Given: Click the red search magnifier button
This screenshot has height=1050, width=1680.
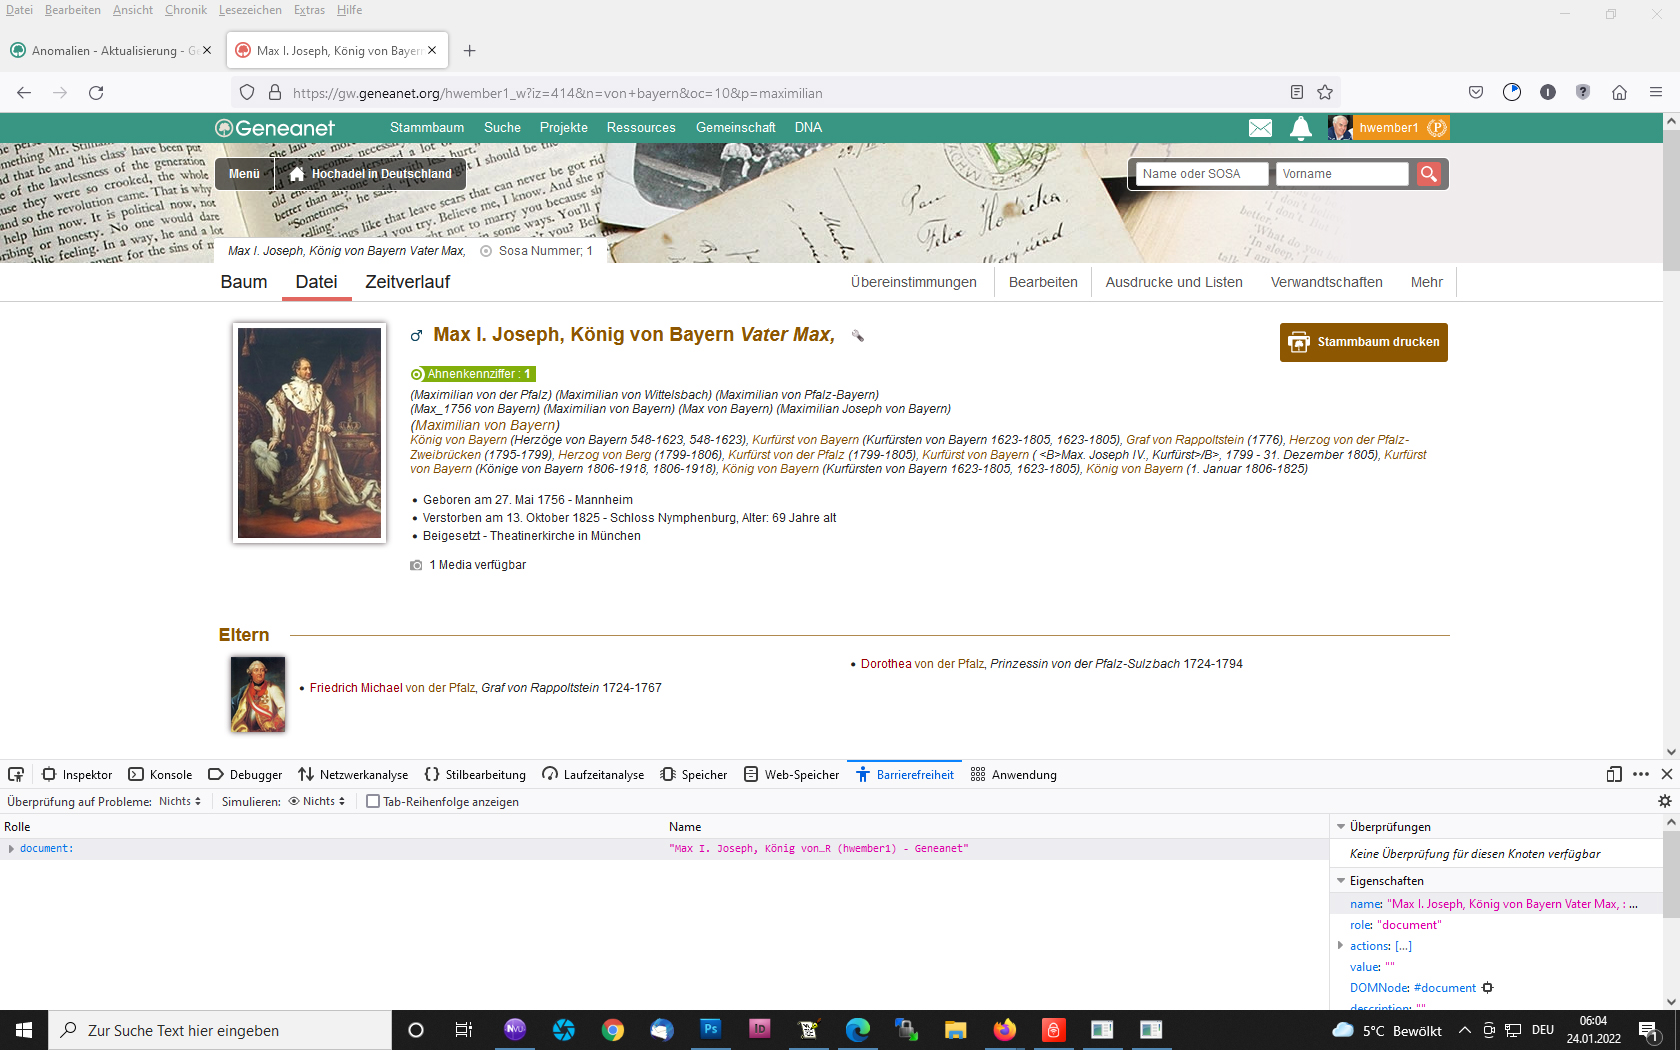Looking at the screenshot, I should [x=1429, y=174].
